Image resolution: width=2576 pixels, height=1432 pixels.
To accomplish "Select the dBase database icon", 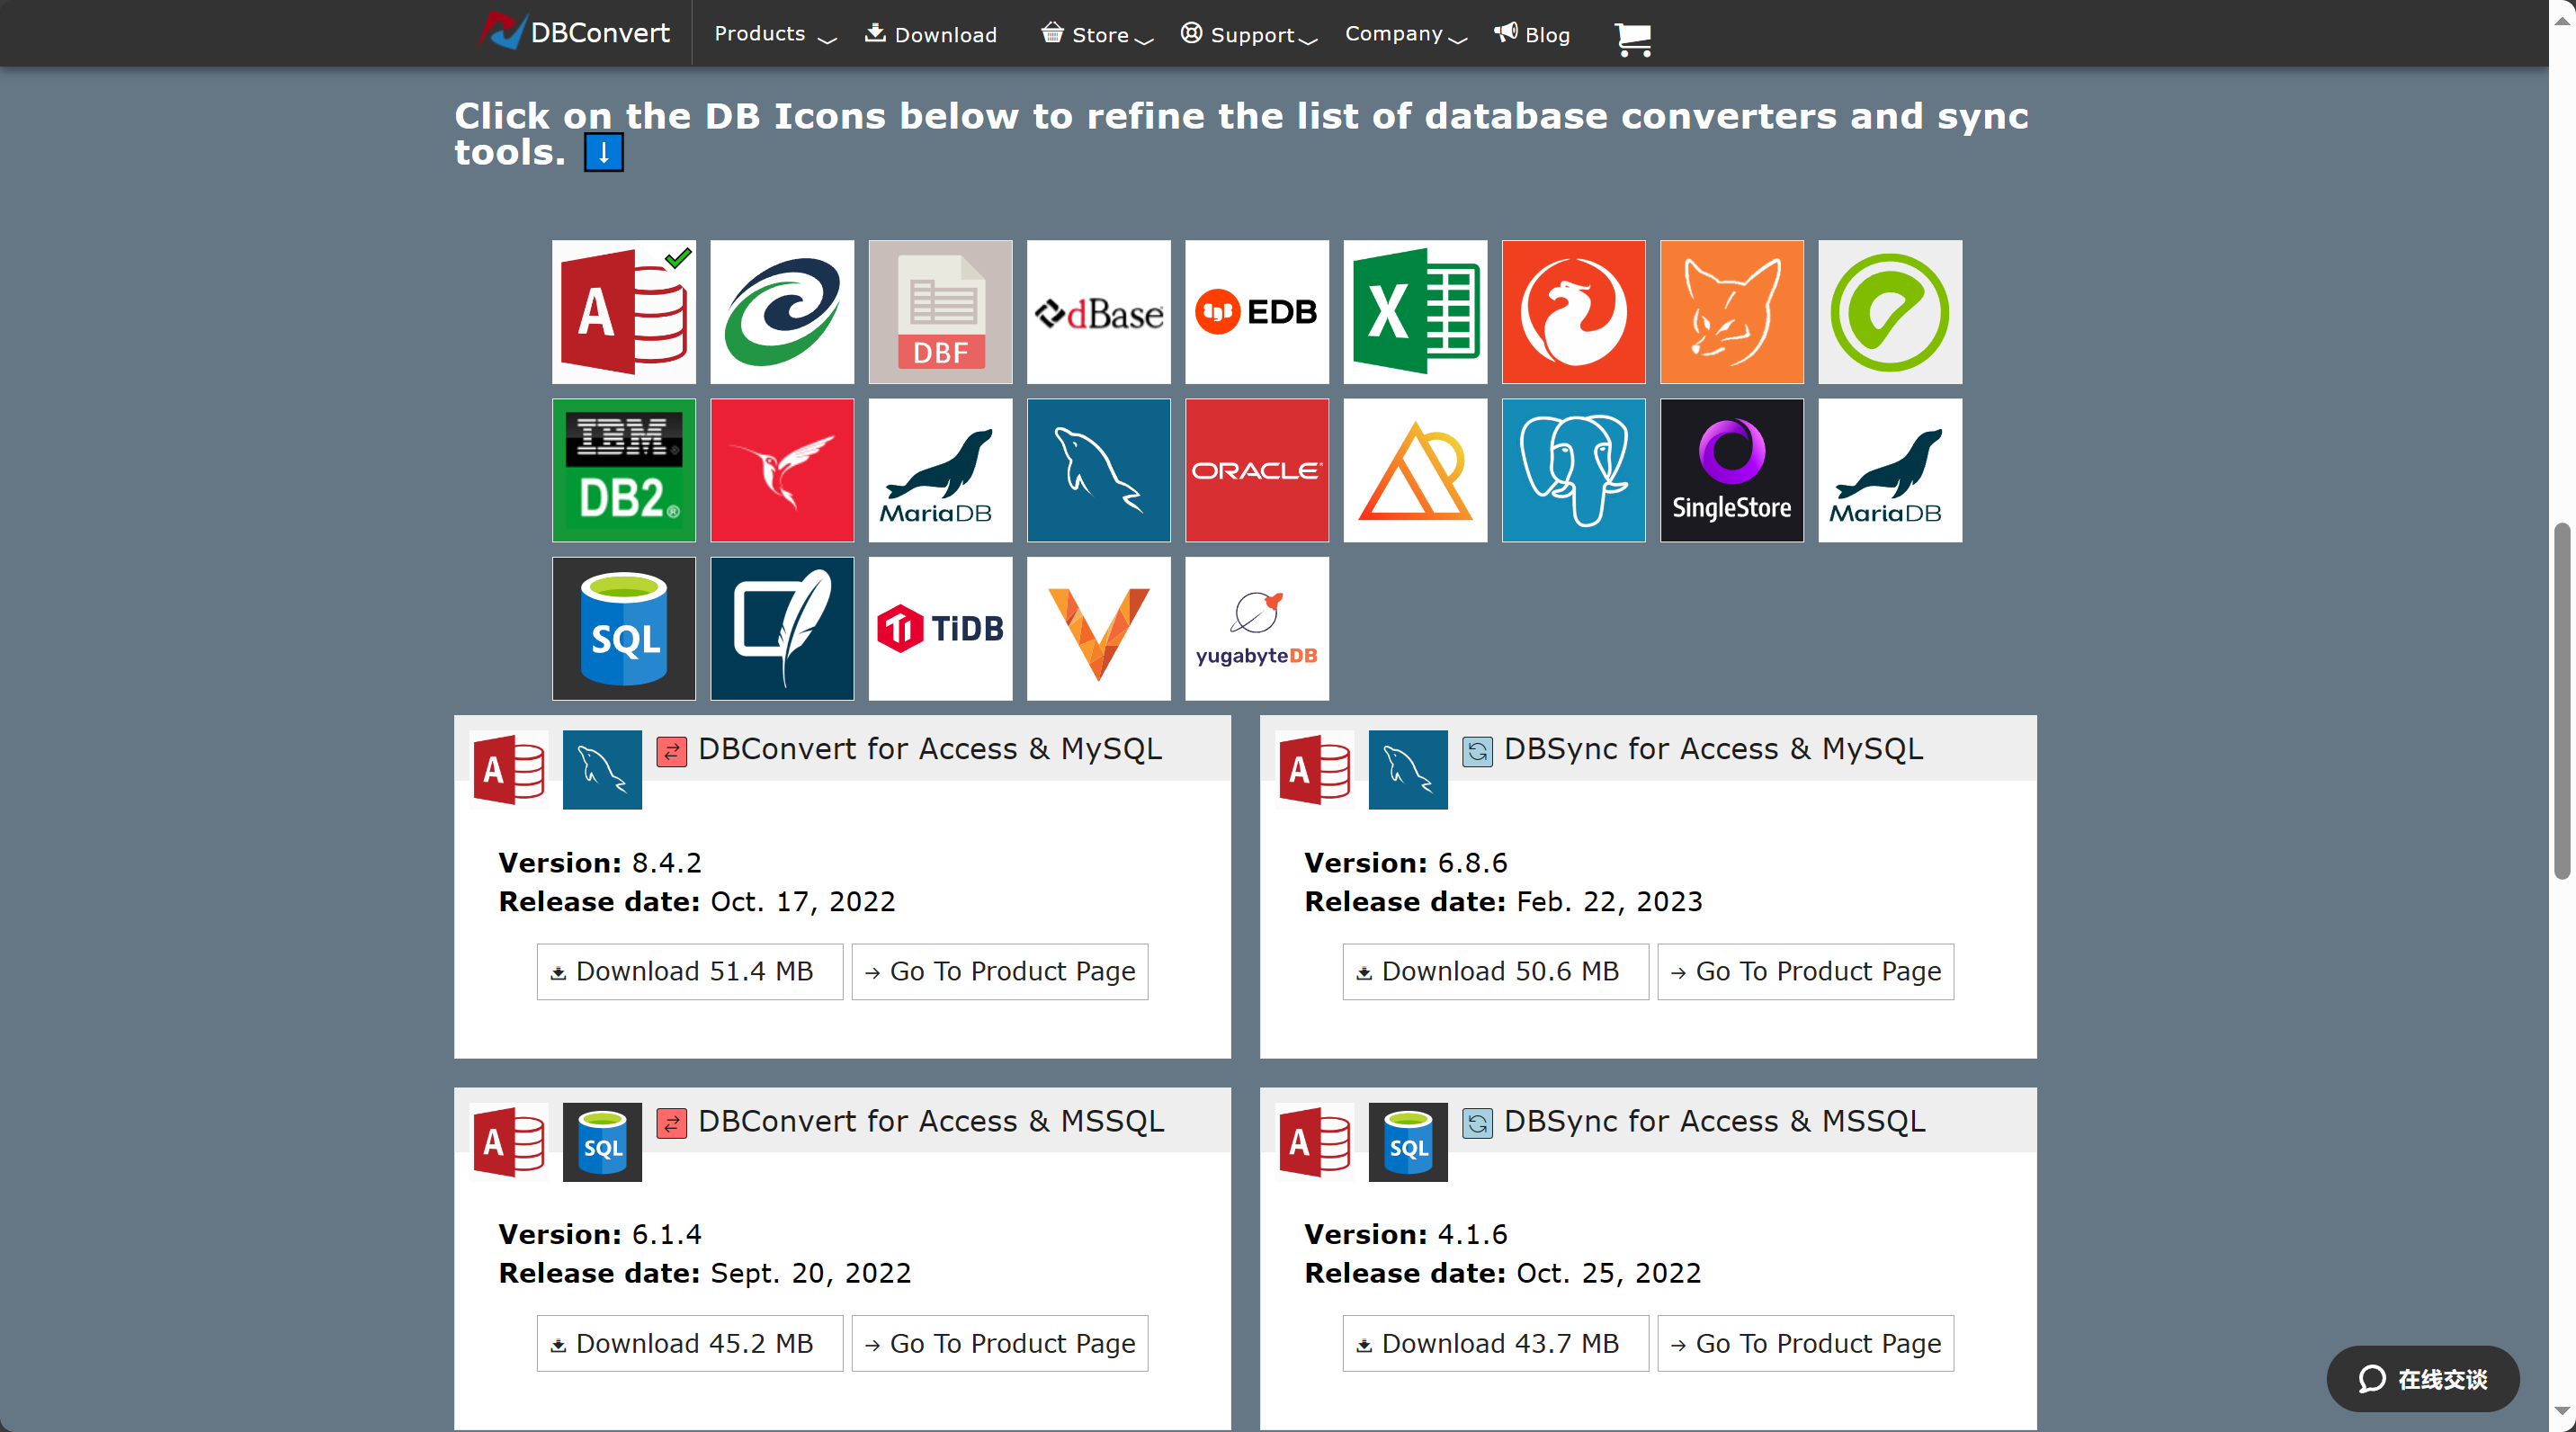I will pyautogui.click(x=1098, y=312).
